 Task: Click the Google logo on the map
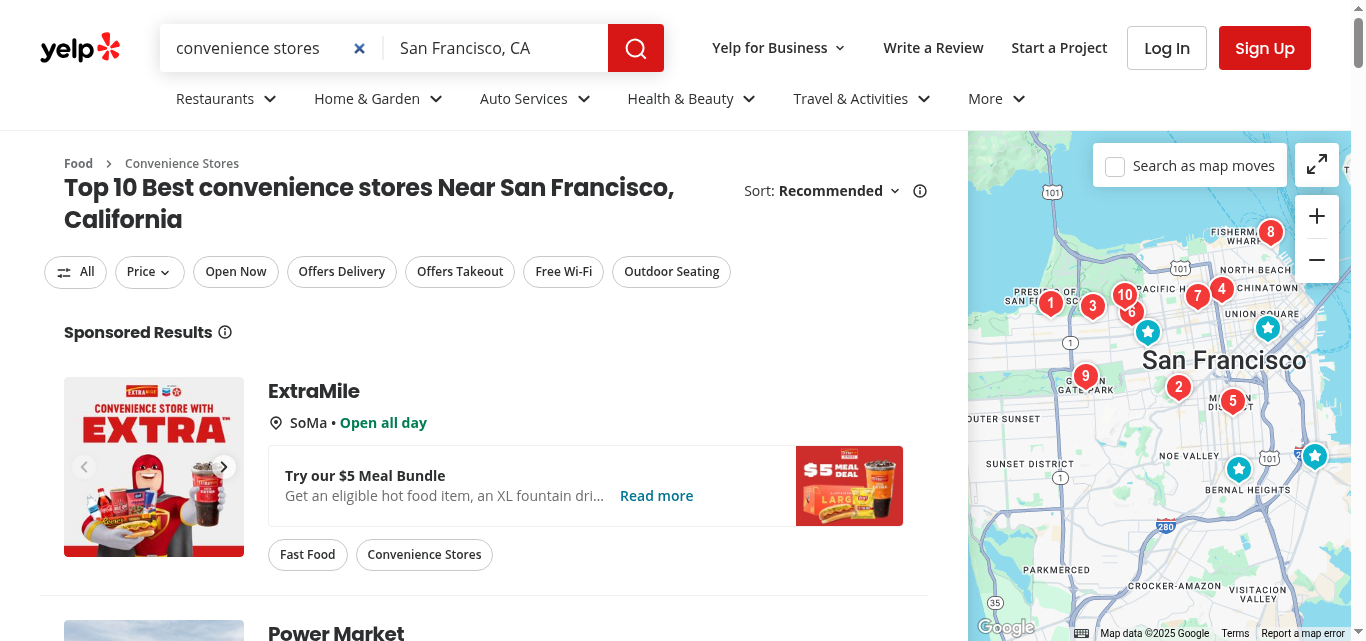click(1005, 628)
